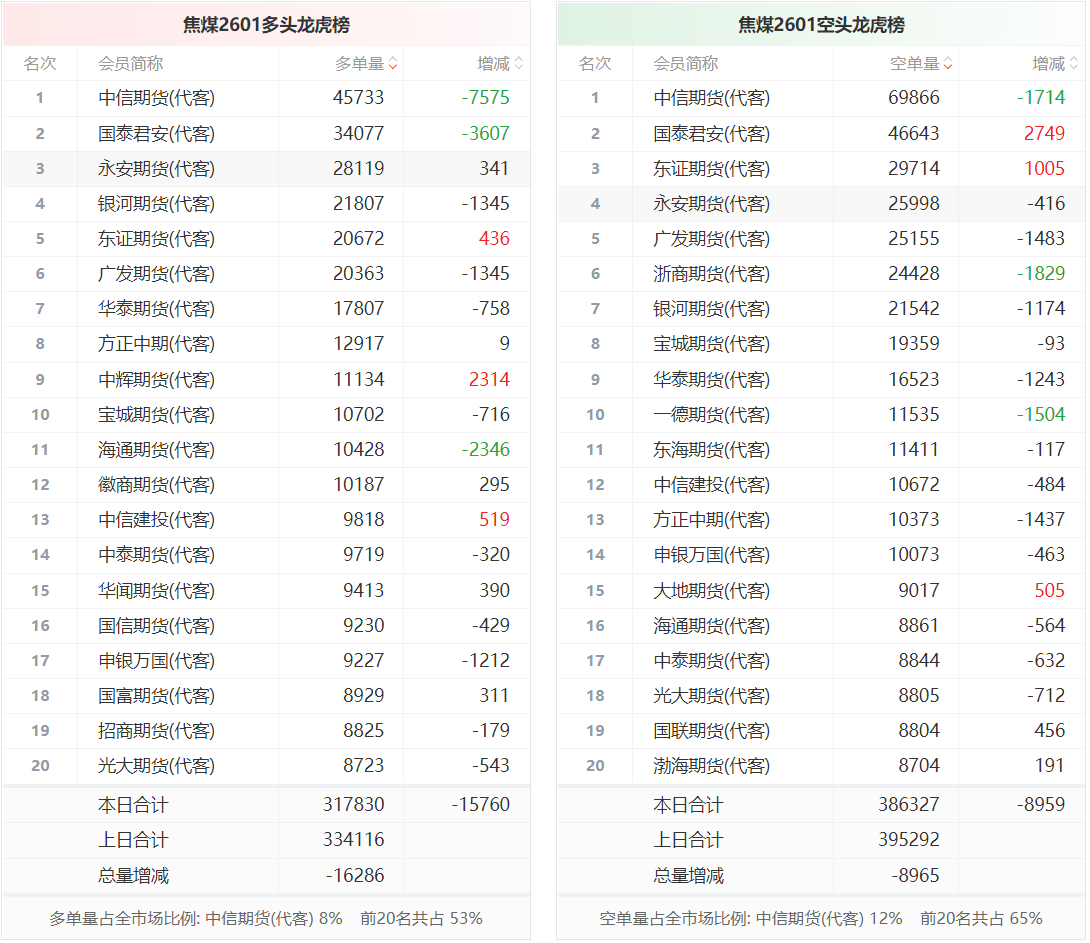Select 国泰君安(代客) in short table
This screenshot has height=943, width=1090.
(712, 133)
